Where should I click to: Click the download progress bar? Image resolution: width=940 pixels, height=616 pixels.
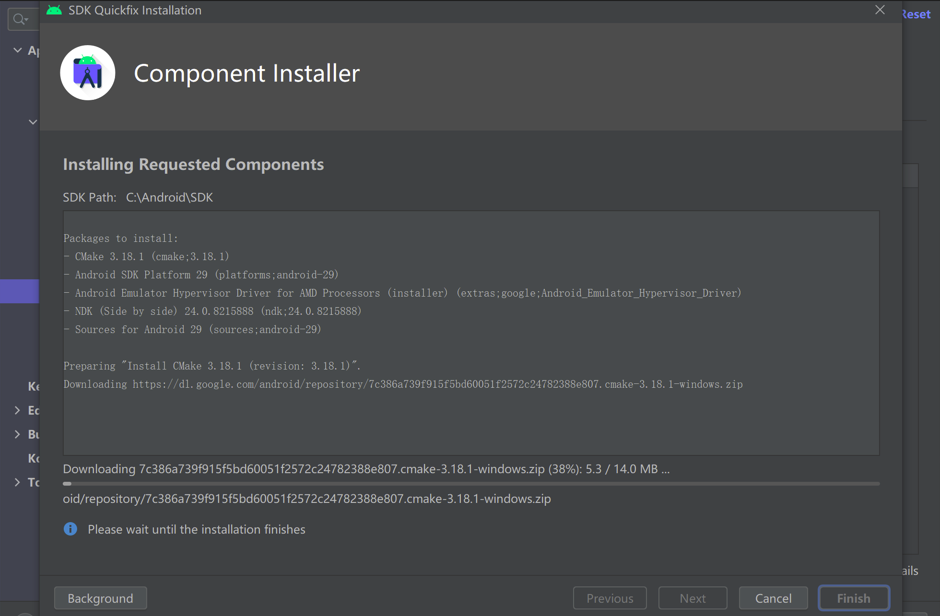click(471, 484)
